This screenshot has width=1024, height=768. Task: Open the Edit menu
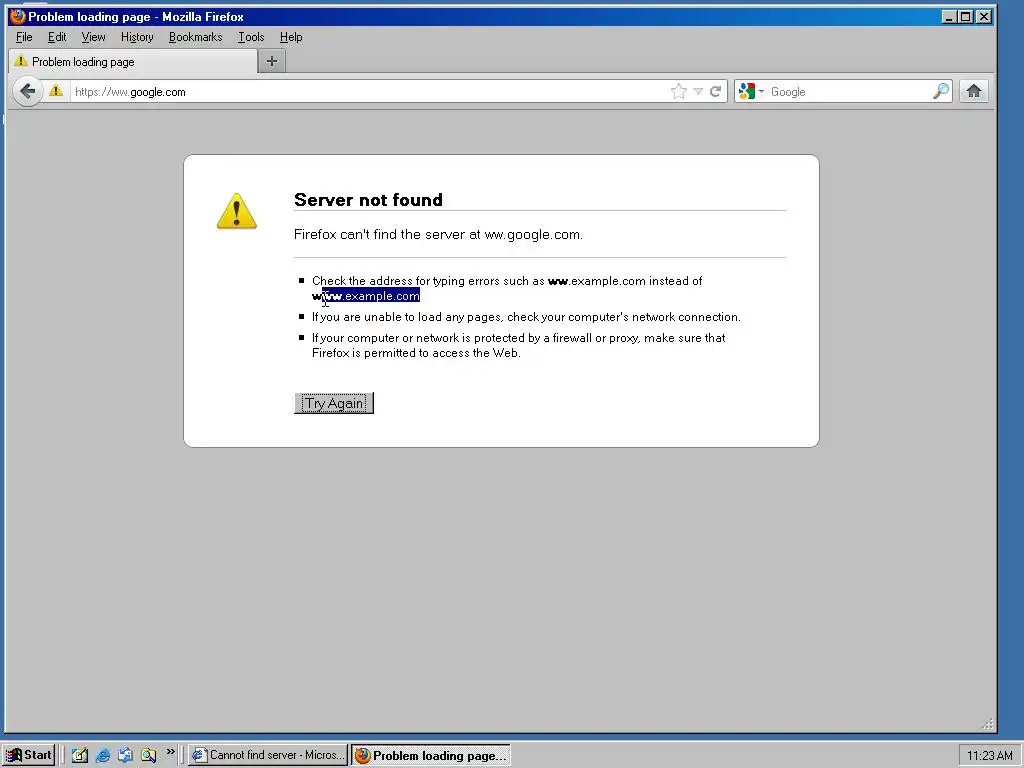[x=57, y=37]
